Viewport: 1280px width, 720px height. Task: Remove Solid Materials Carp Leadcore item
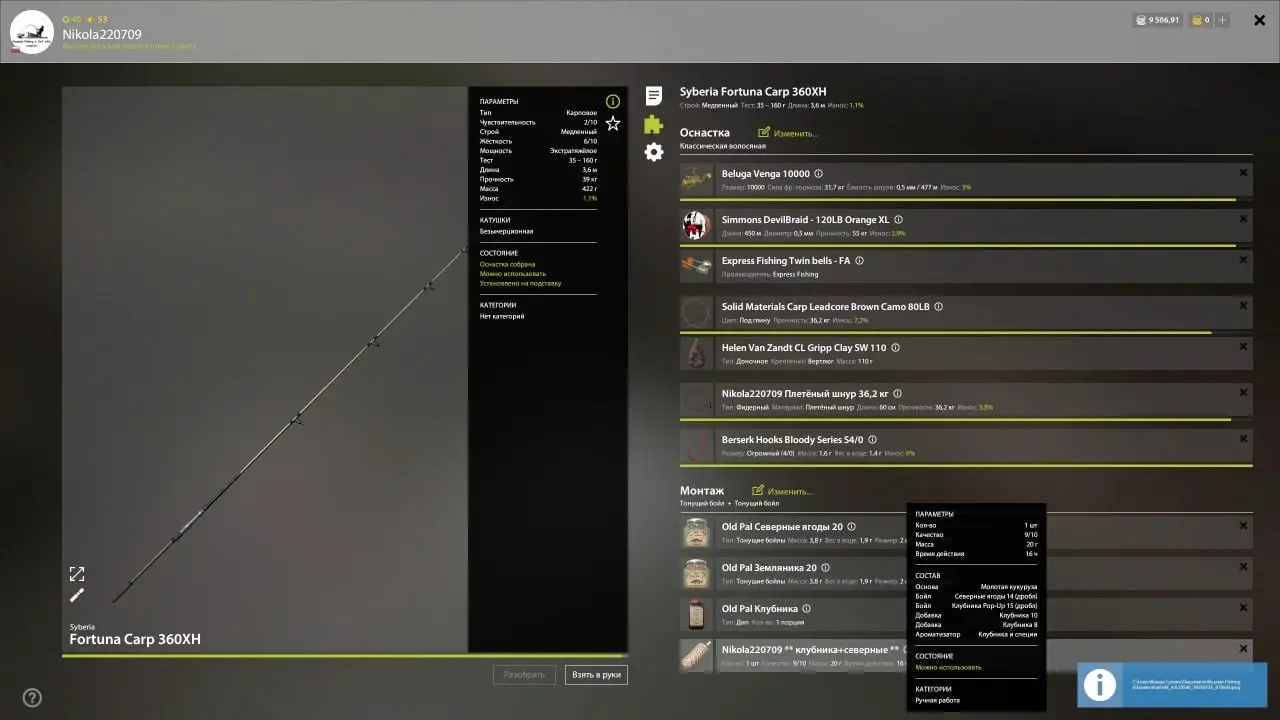[1243, 306]
